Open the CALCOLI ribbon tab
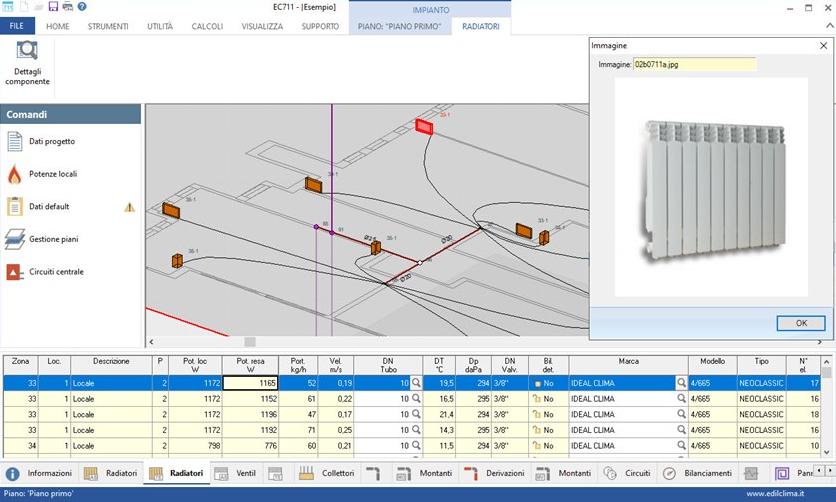This screenshot has height=502, width=836. (207, 26)
